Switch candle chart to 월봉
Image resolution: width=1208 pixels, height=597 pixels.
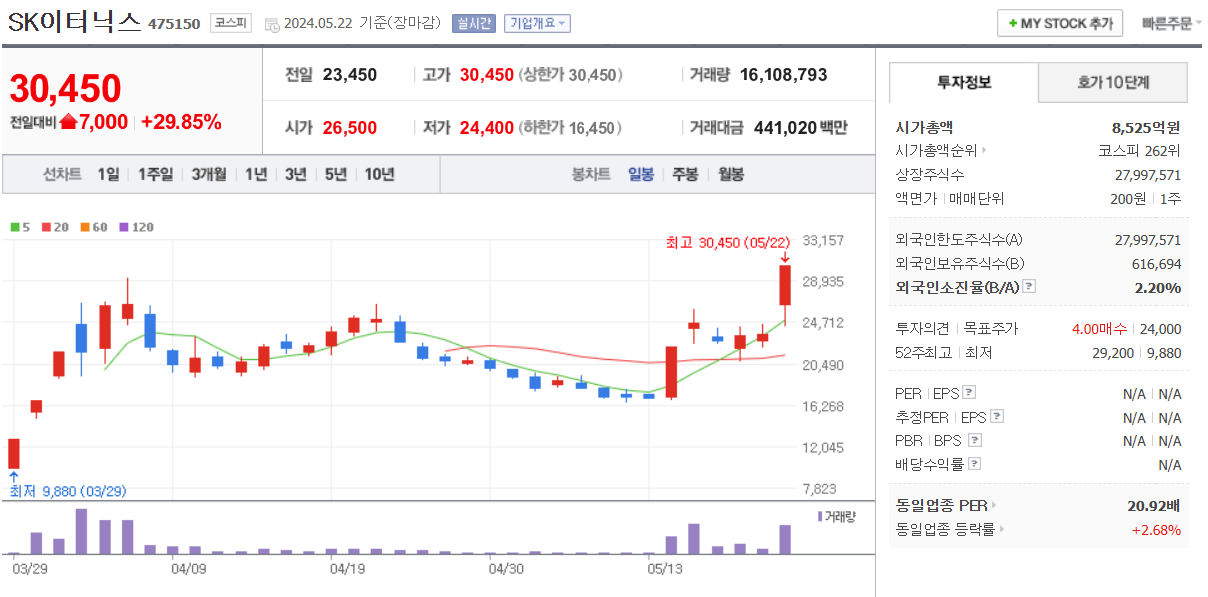click(x=731, y=174)
